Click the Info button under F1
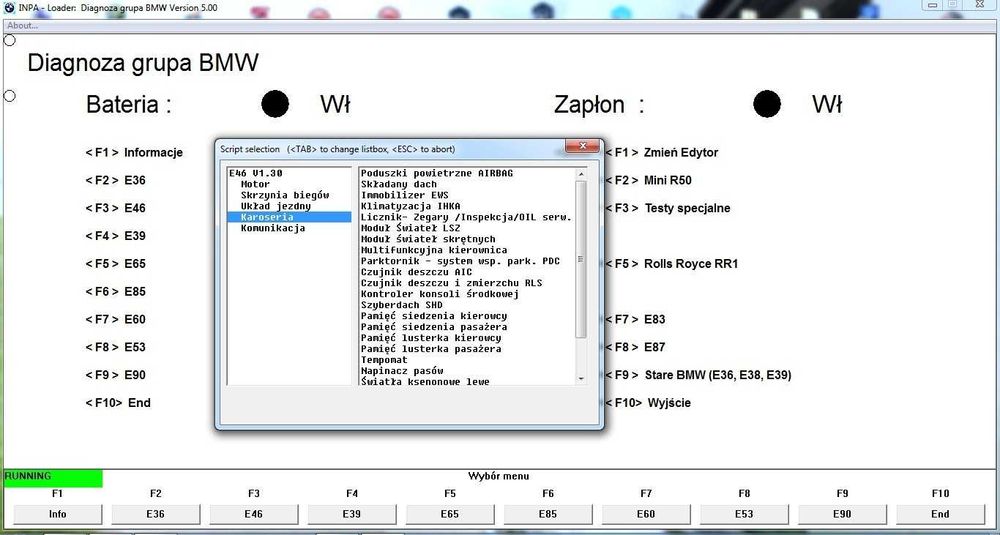1000x535 pixels. (x=57, y=514)
